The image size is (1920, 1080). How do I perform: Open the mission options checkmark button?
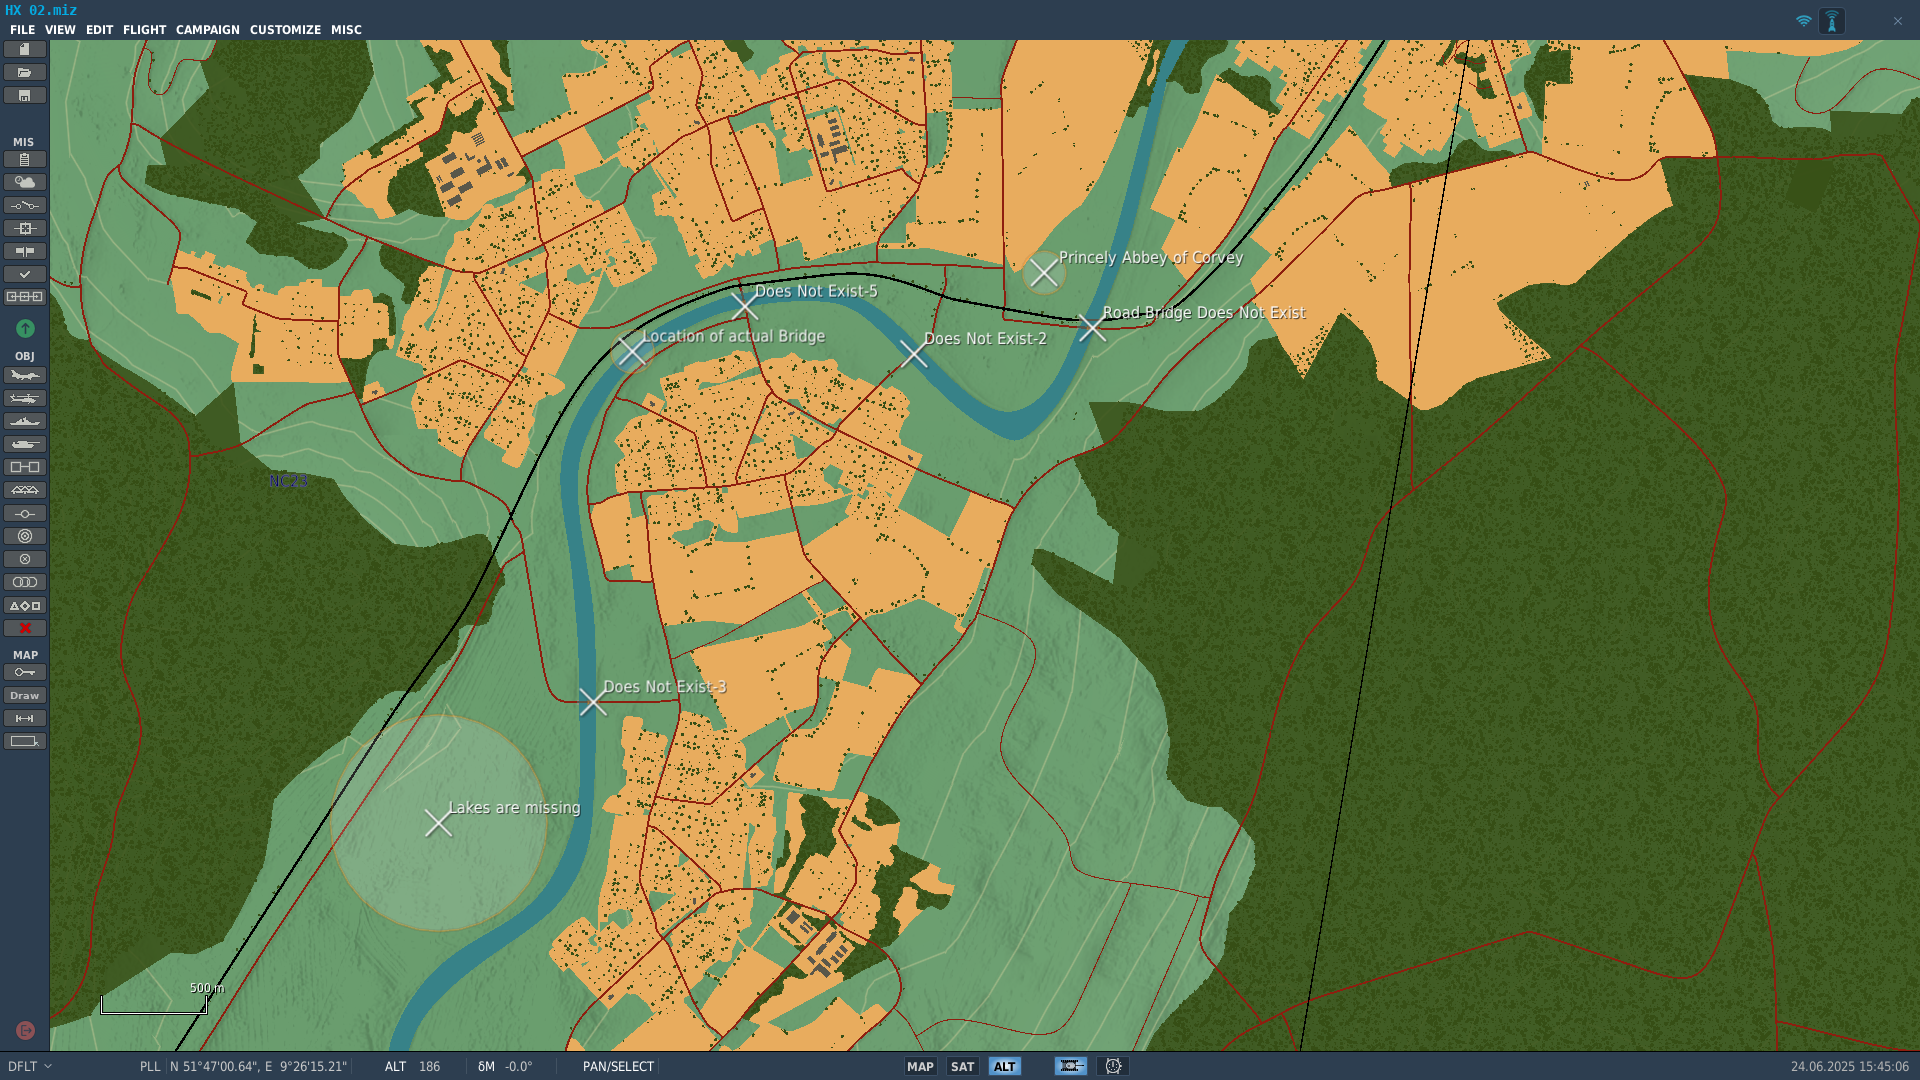point(25,274)
